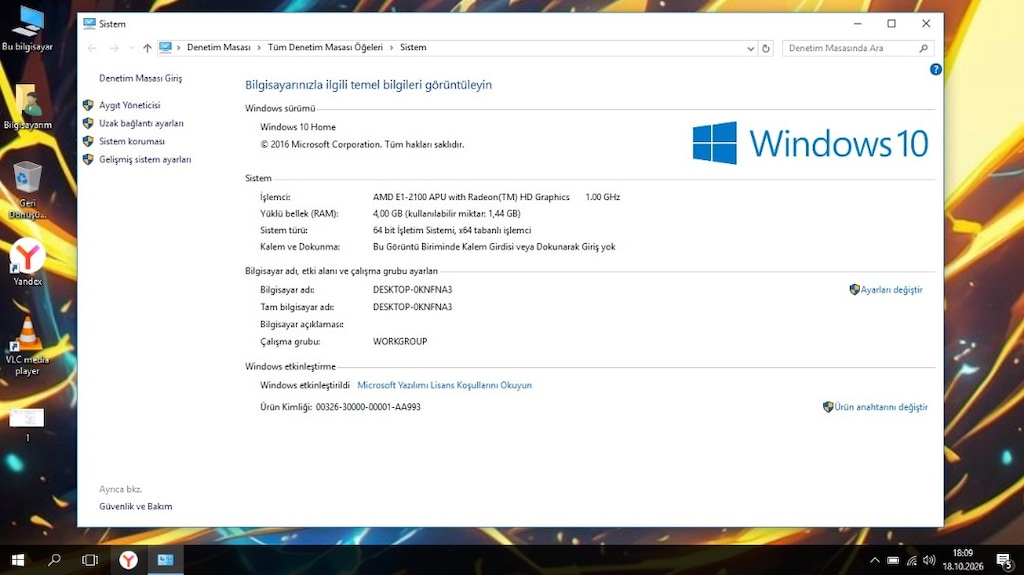Viewport: 1024px width, 575px height.
Task: Open the blue help question mark
Action: tap(935, 69)
